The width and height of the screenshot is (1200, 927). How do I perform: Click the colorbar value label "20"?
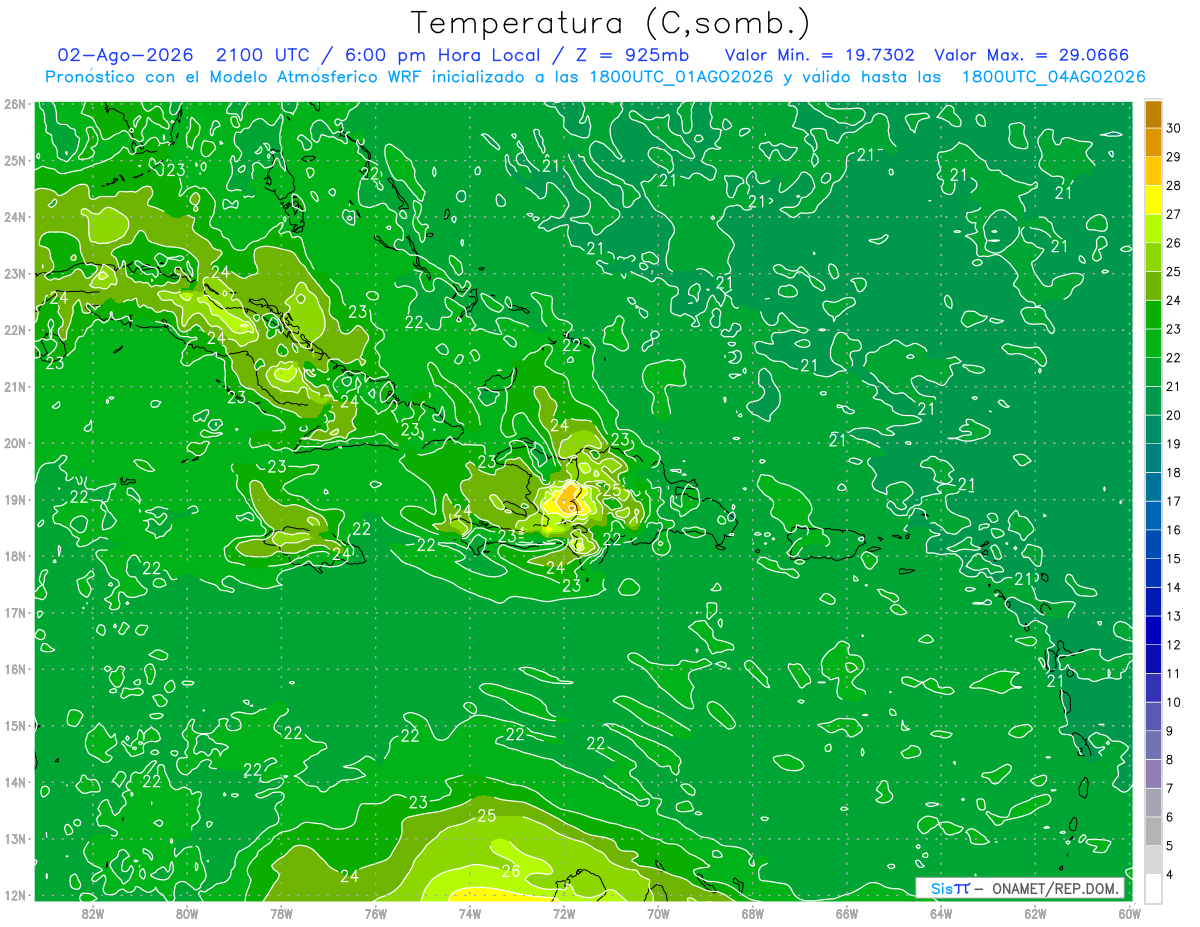coord(1174,415)
